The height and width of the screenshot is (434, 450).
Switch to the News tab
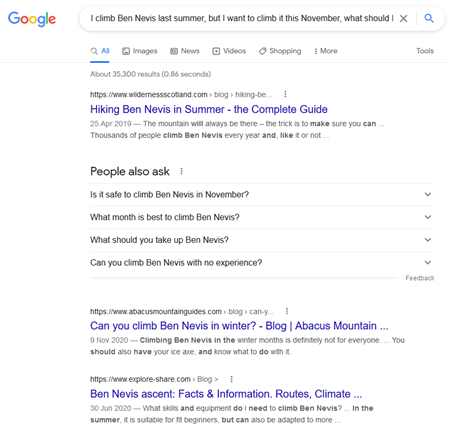click(x=185, y=51)
